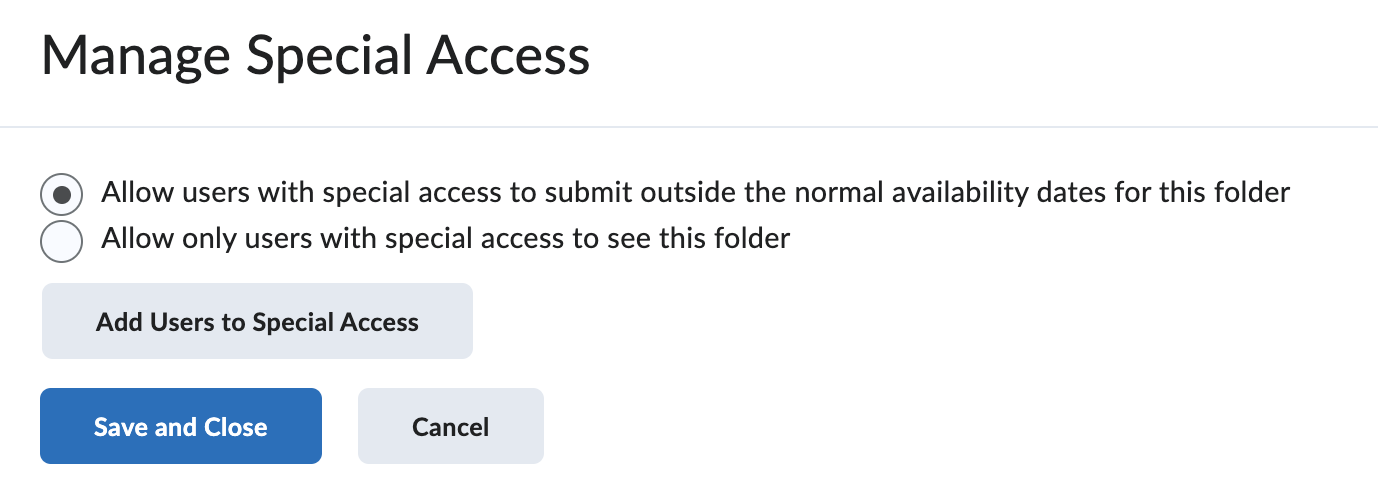Click the words 'Special Access' in the page title
This screenshot has height=494, width=1378.
pyautogui.click(x=418, y=56)
